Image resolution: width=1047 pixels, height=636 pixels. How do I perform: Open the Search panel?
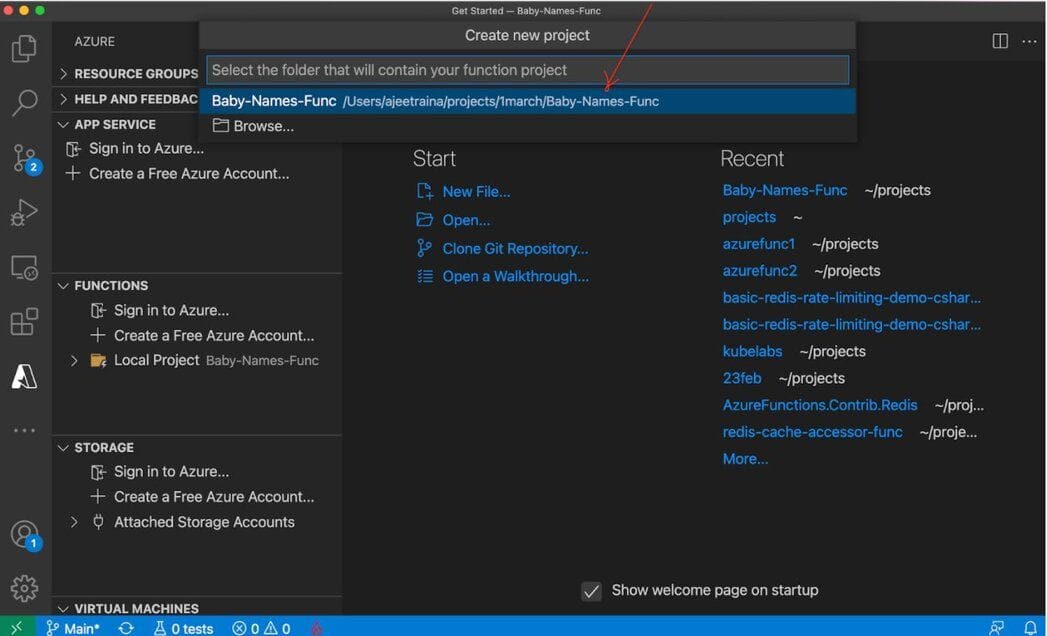[x=25, y=103]
